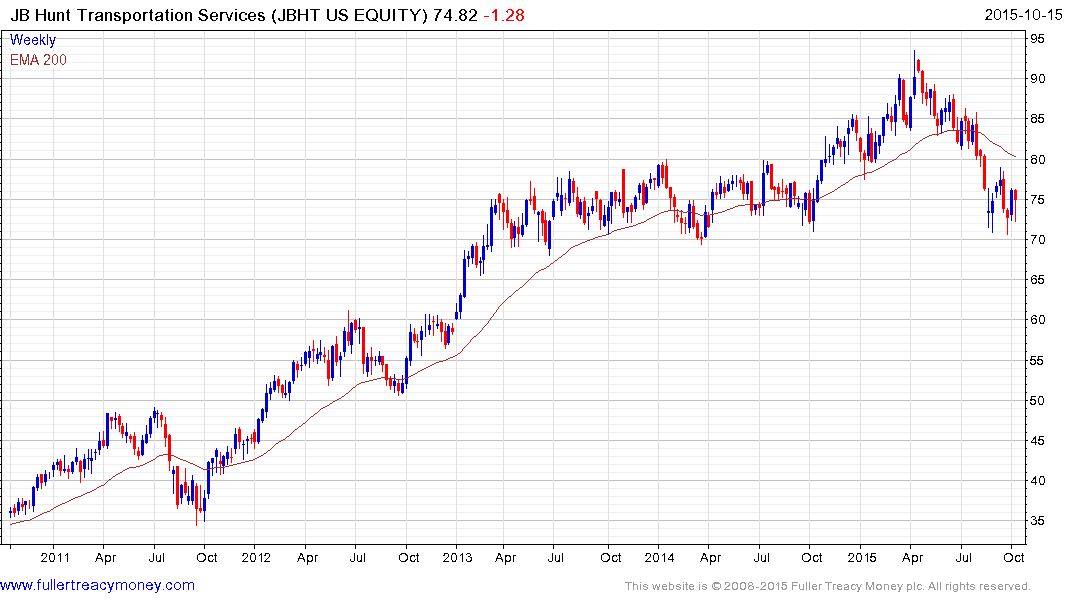Click the -1.28 price change value
1075x600 pixels.
(504, 15)
